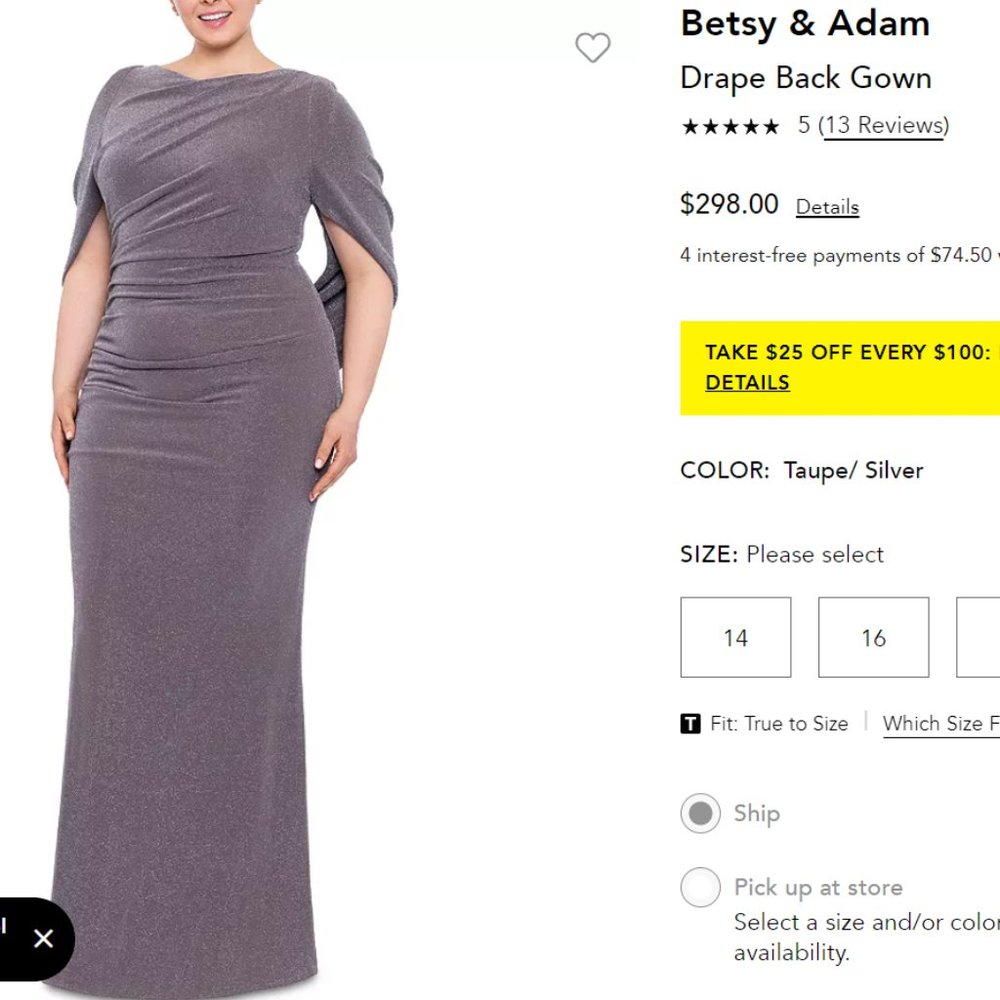Open the 13 Reviews link
This screenshot has width=1000, height=1000.
(x=884, y=125)
